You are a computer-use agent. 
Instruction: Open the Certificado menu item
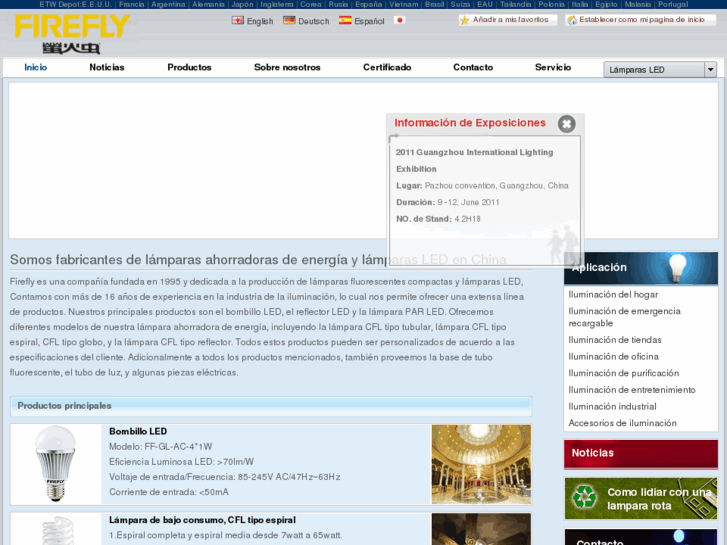point(387,67)
